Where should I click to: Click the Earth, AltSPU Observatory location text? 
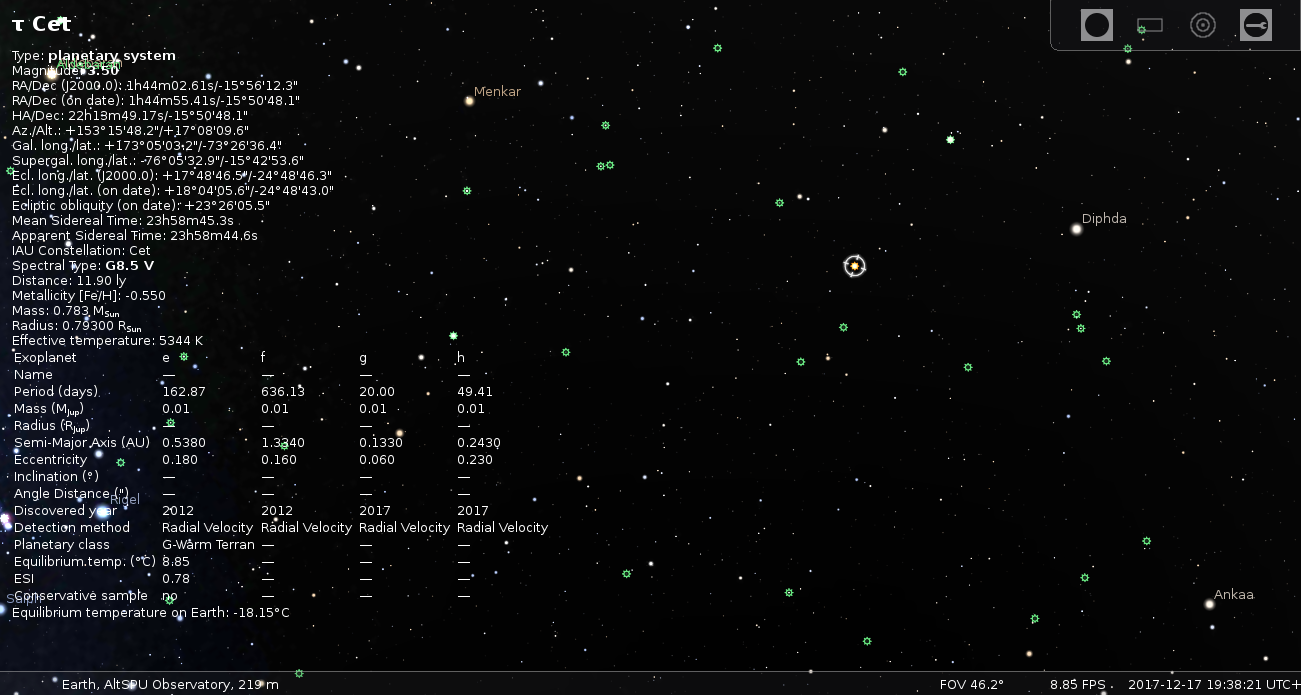170,684
